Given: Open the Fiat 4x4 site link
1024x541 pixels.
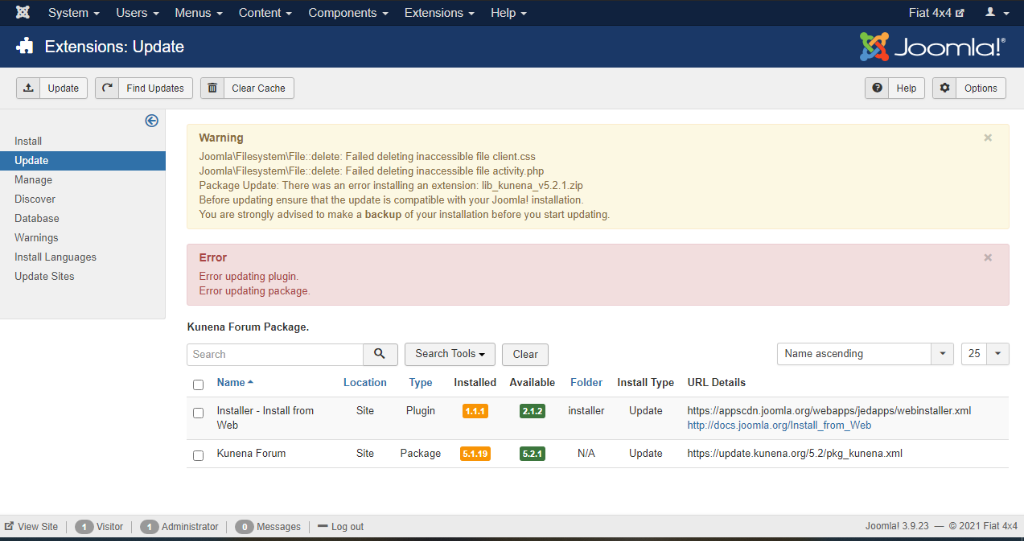Looking at the screenshot, I should pos(936,13).
